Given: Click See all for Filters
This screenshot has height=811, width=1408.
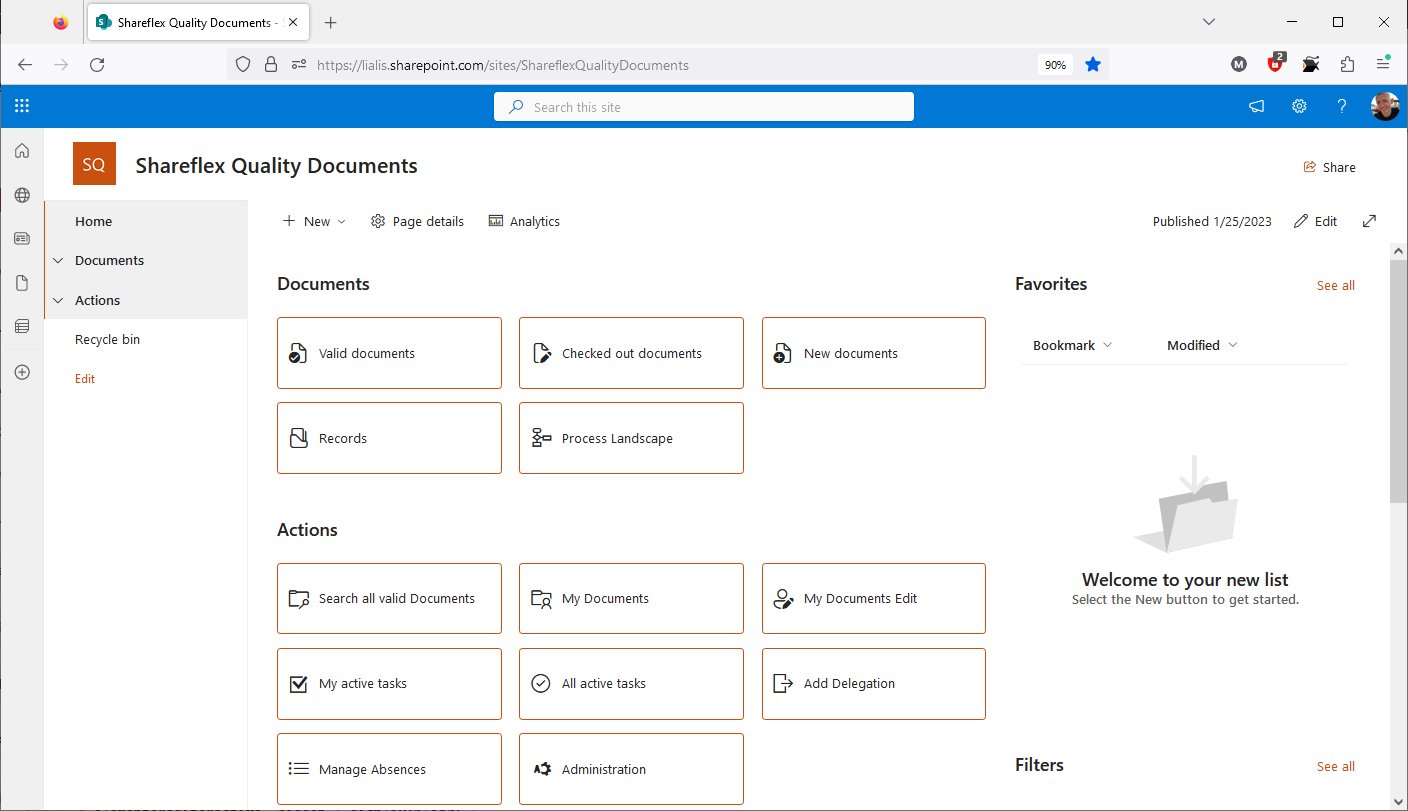Looking at the screenshot, I should pyautogui.click(x=1335, y=766).
